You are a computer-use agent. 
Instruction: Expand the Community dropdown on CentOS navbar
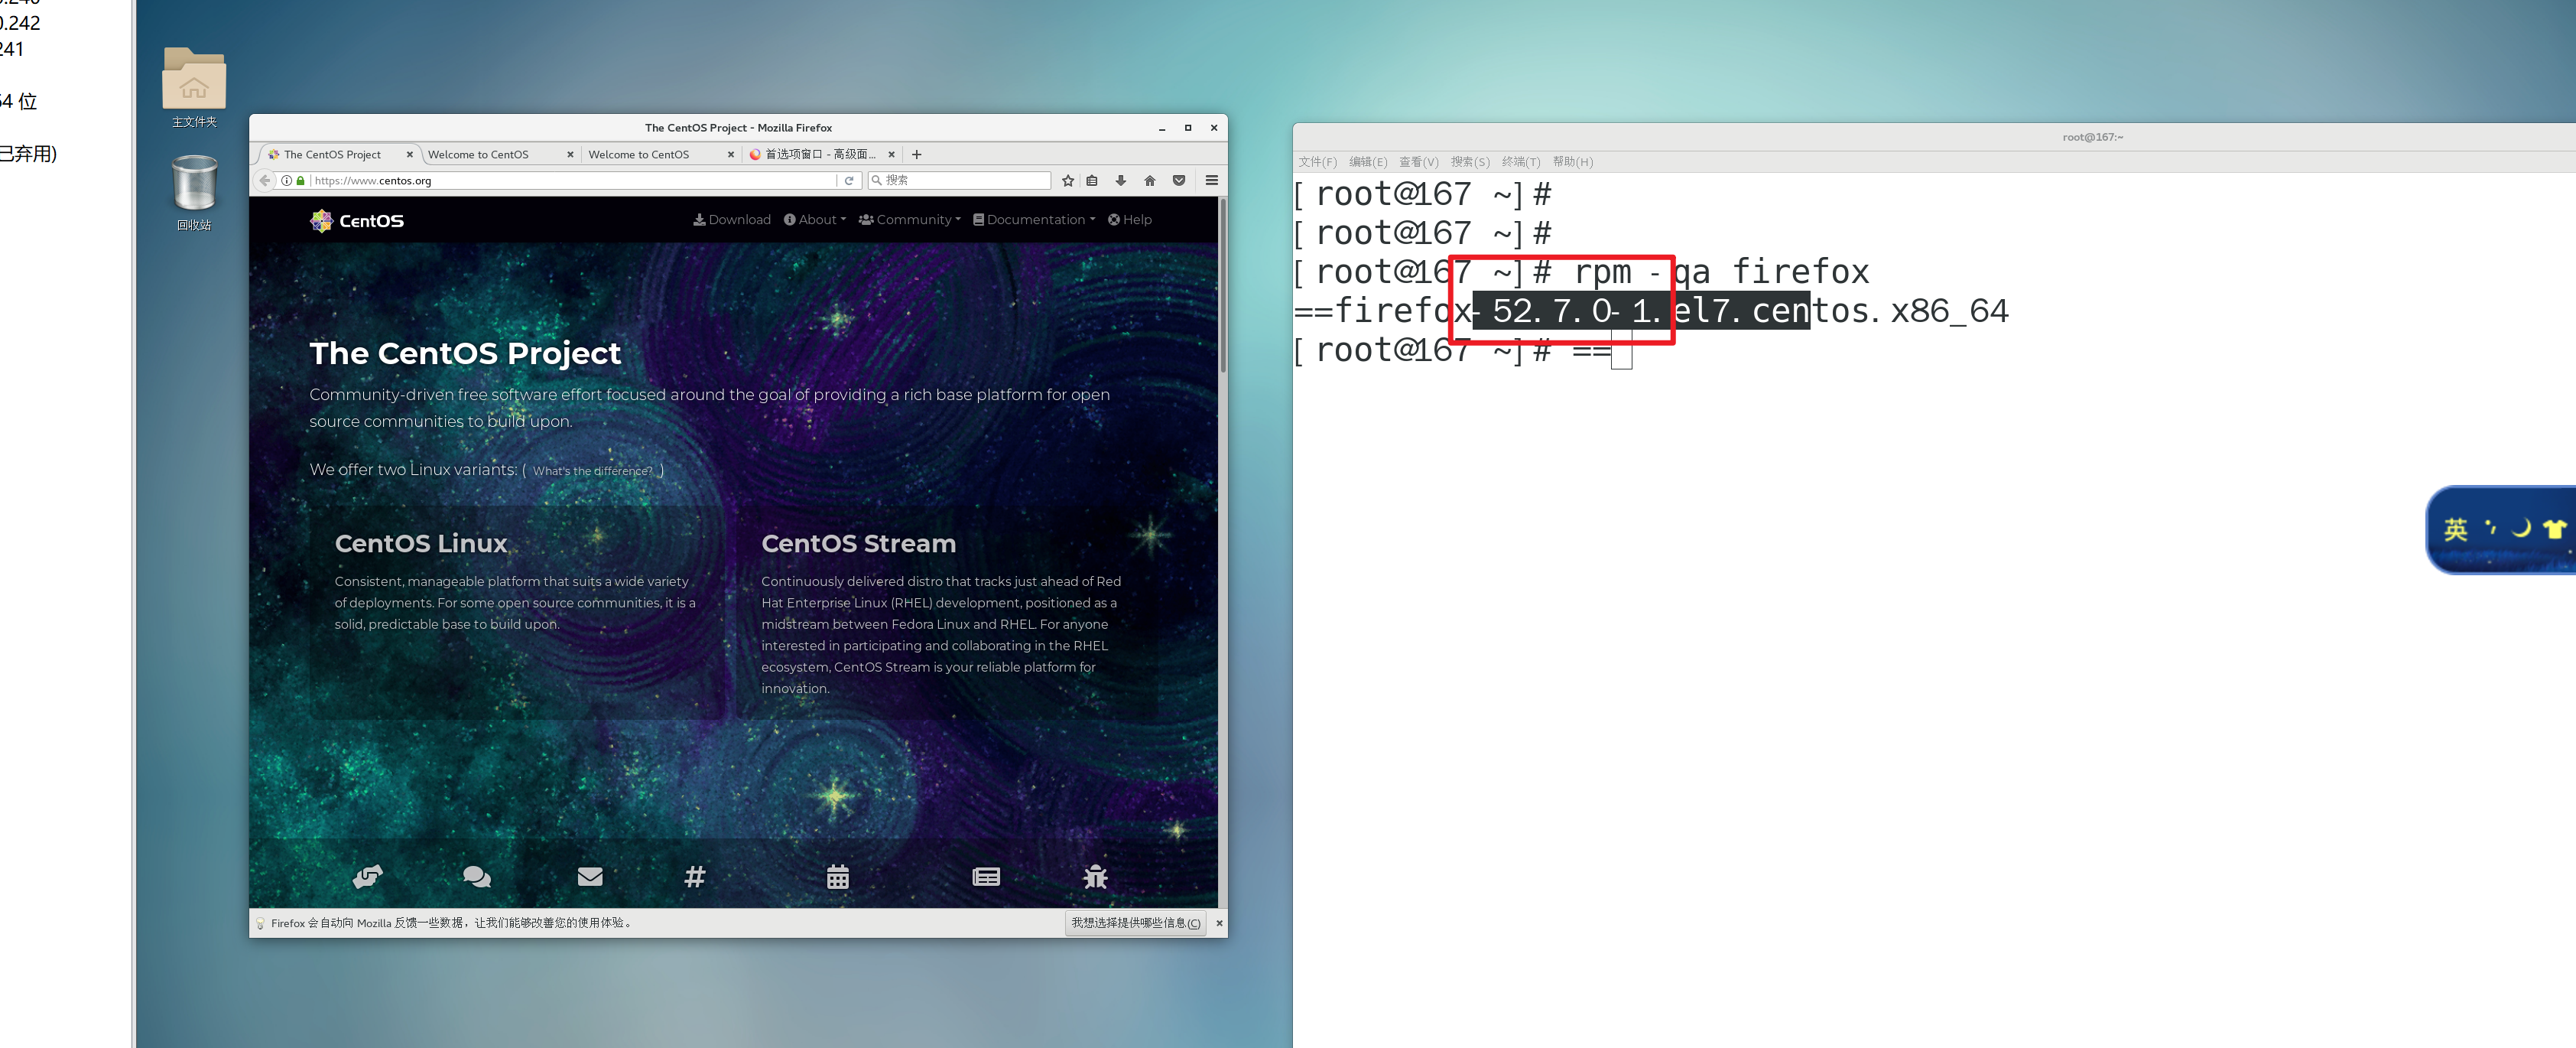pyautogui.click(x=909, y=220)
